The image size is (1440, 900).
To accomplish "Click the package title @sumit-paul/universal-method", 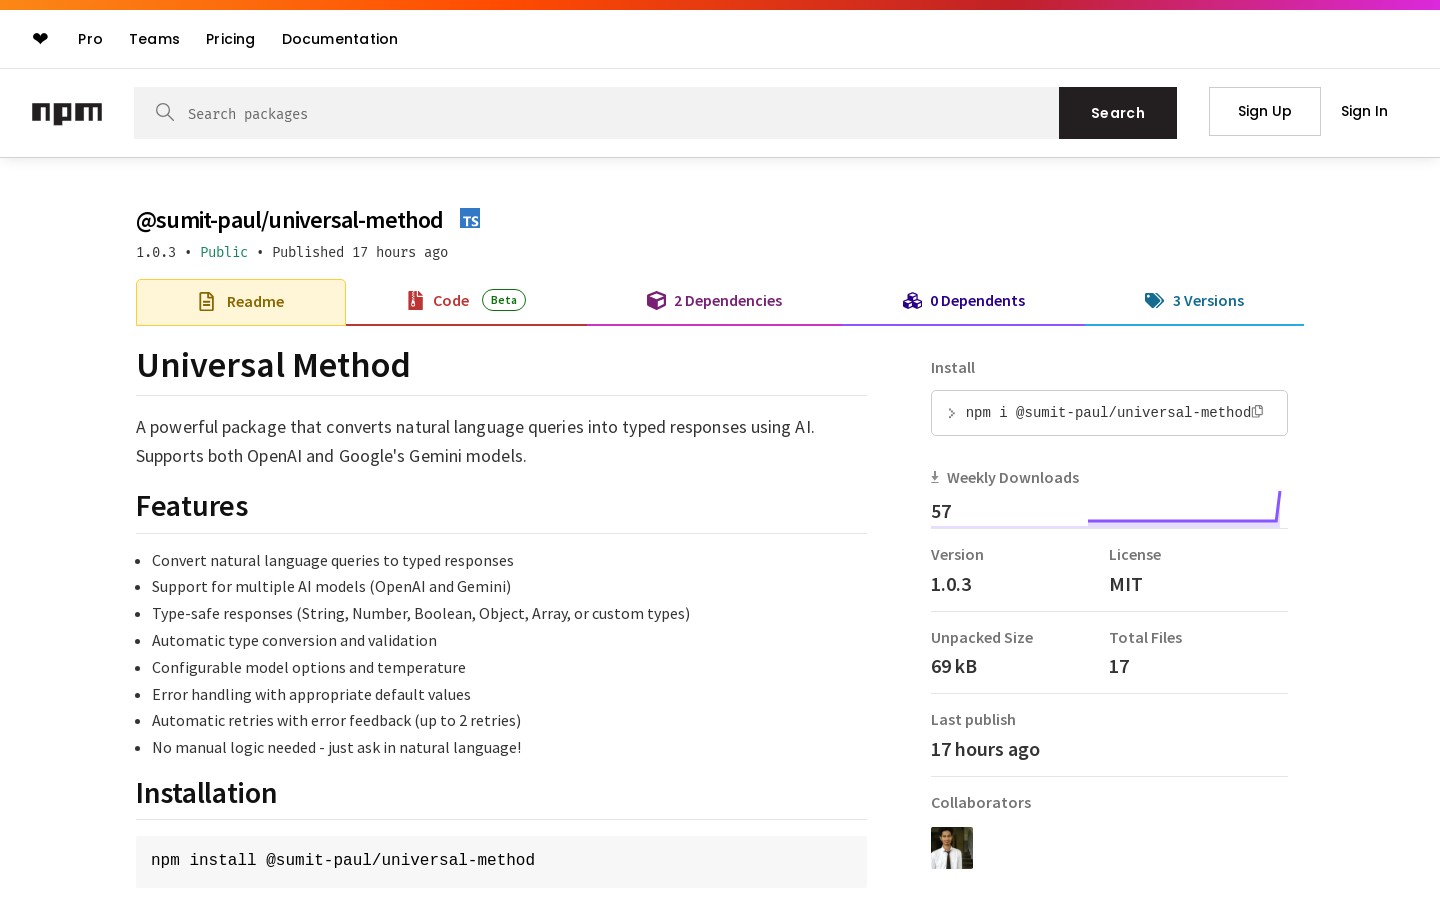I will point(290,220).
